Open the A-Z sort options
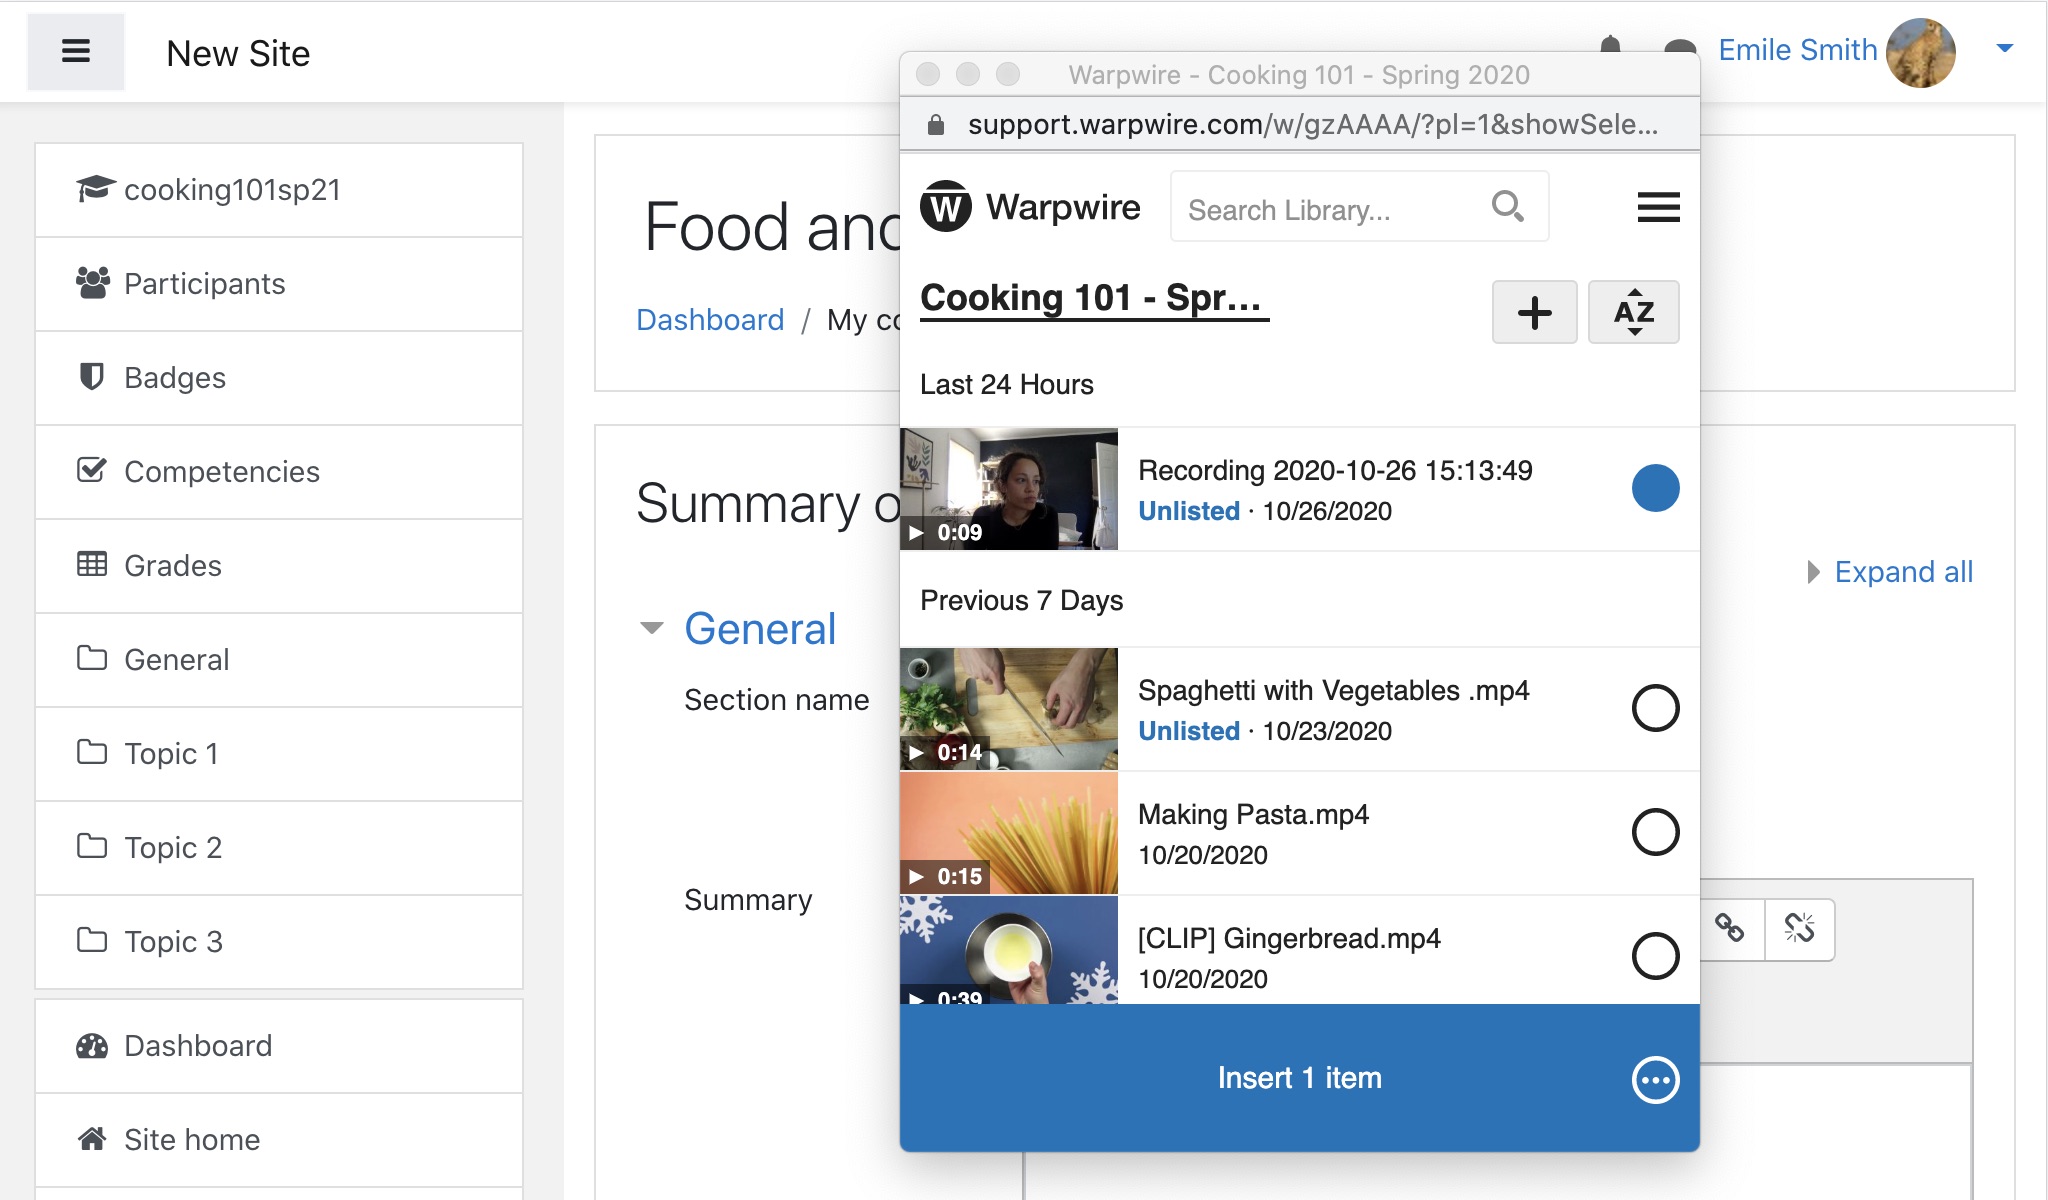Screen dimensions: 2048x1200 point(1633,312)
